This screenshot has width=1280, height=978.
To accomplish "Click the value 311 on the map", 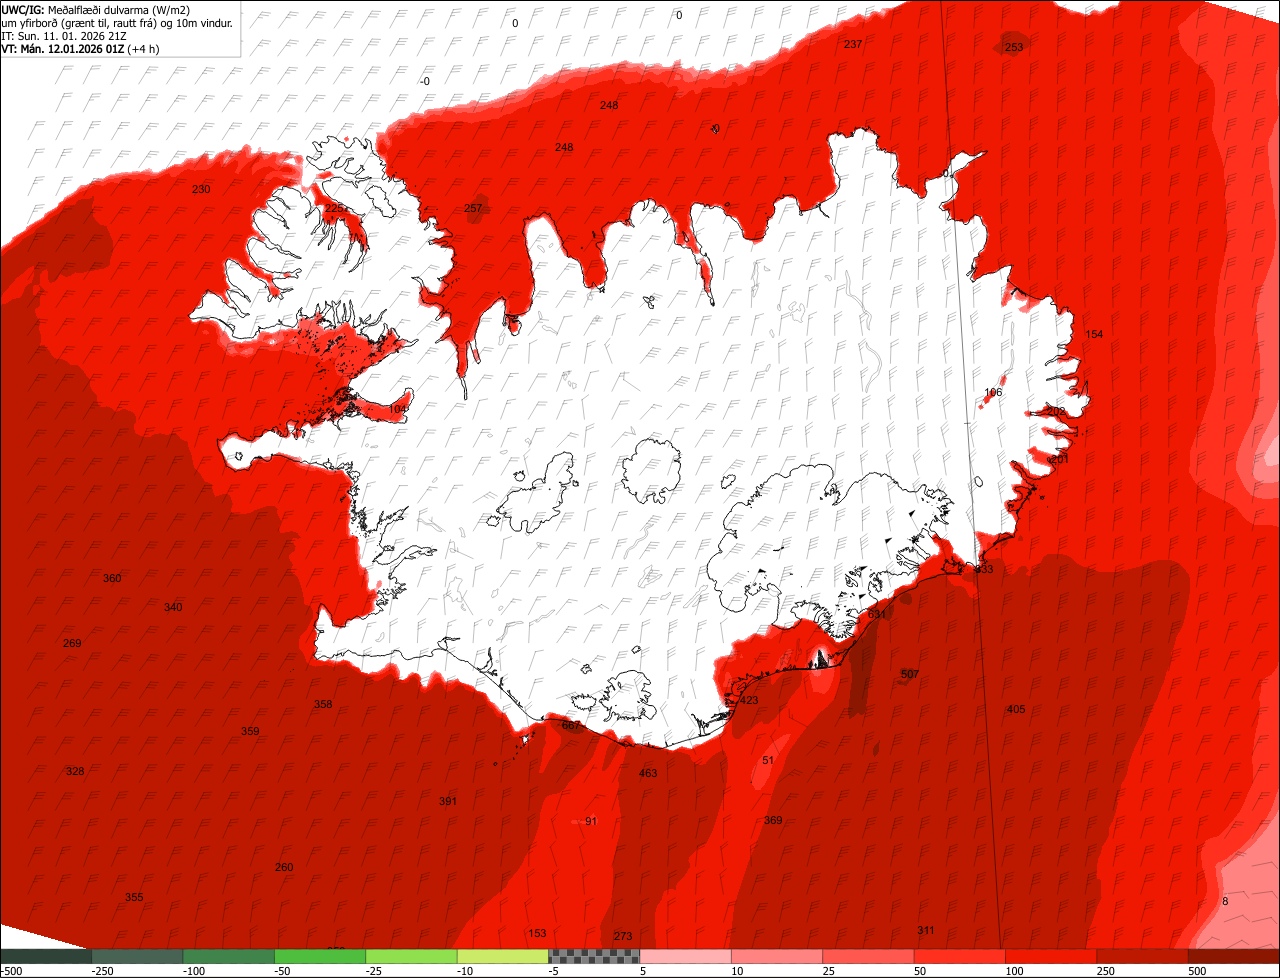I will [926, 931].
